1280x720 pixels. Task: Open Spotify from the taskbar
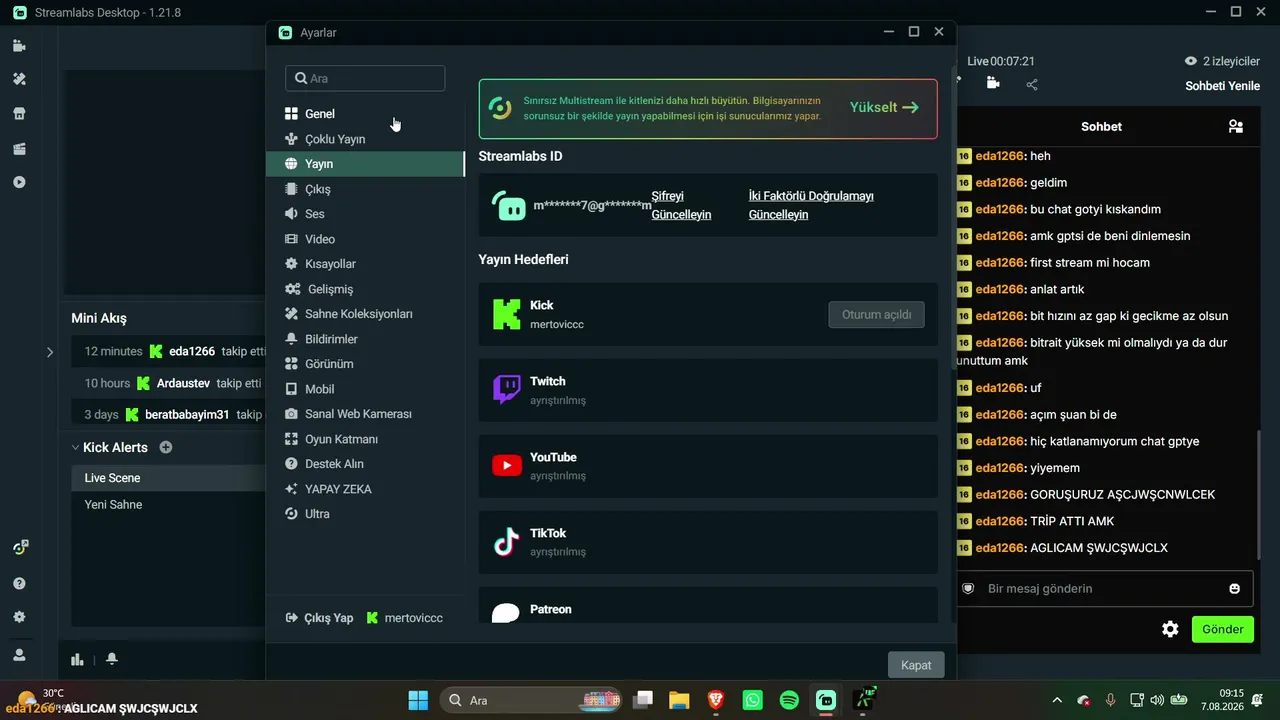[789, 700]
